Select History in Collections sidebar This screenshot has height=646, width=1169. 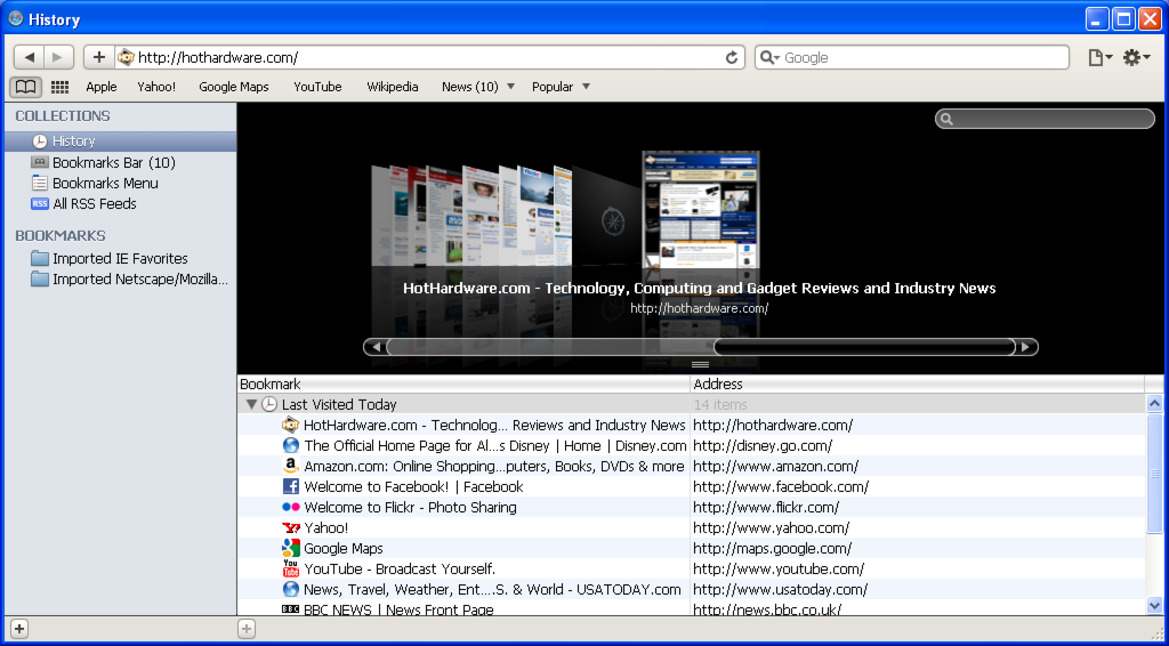pos(120,141)
